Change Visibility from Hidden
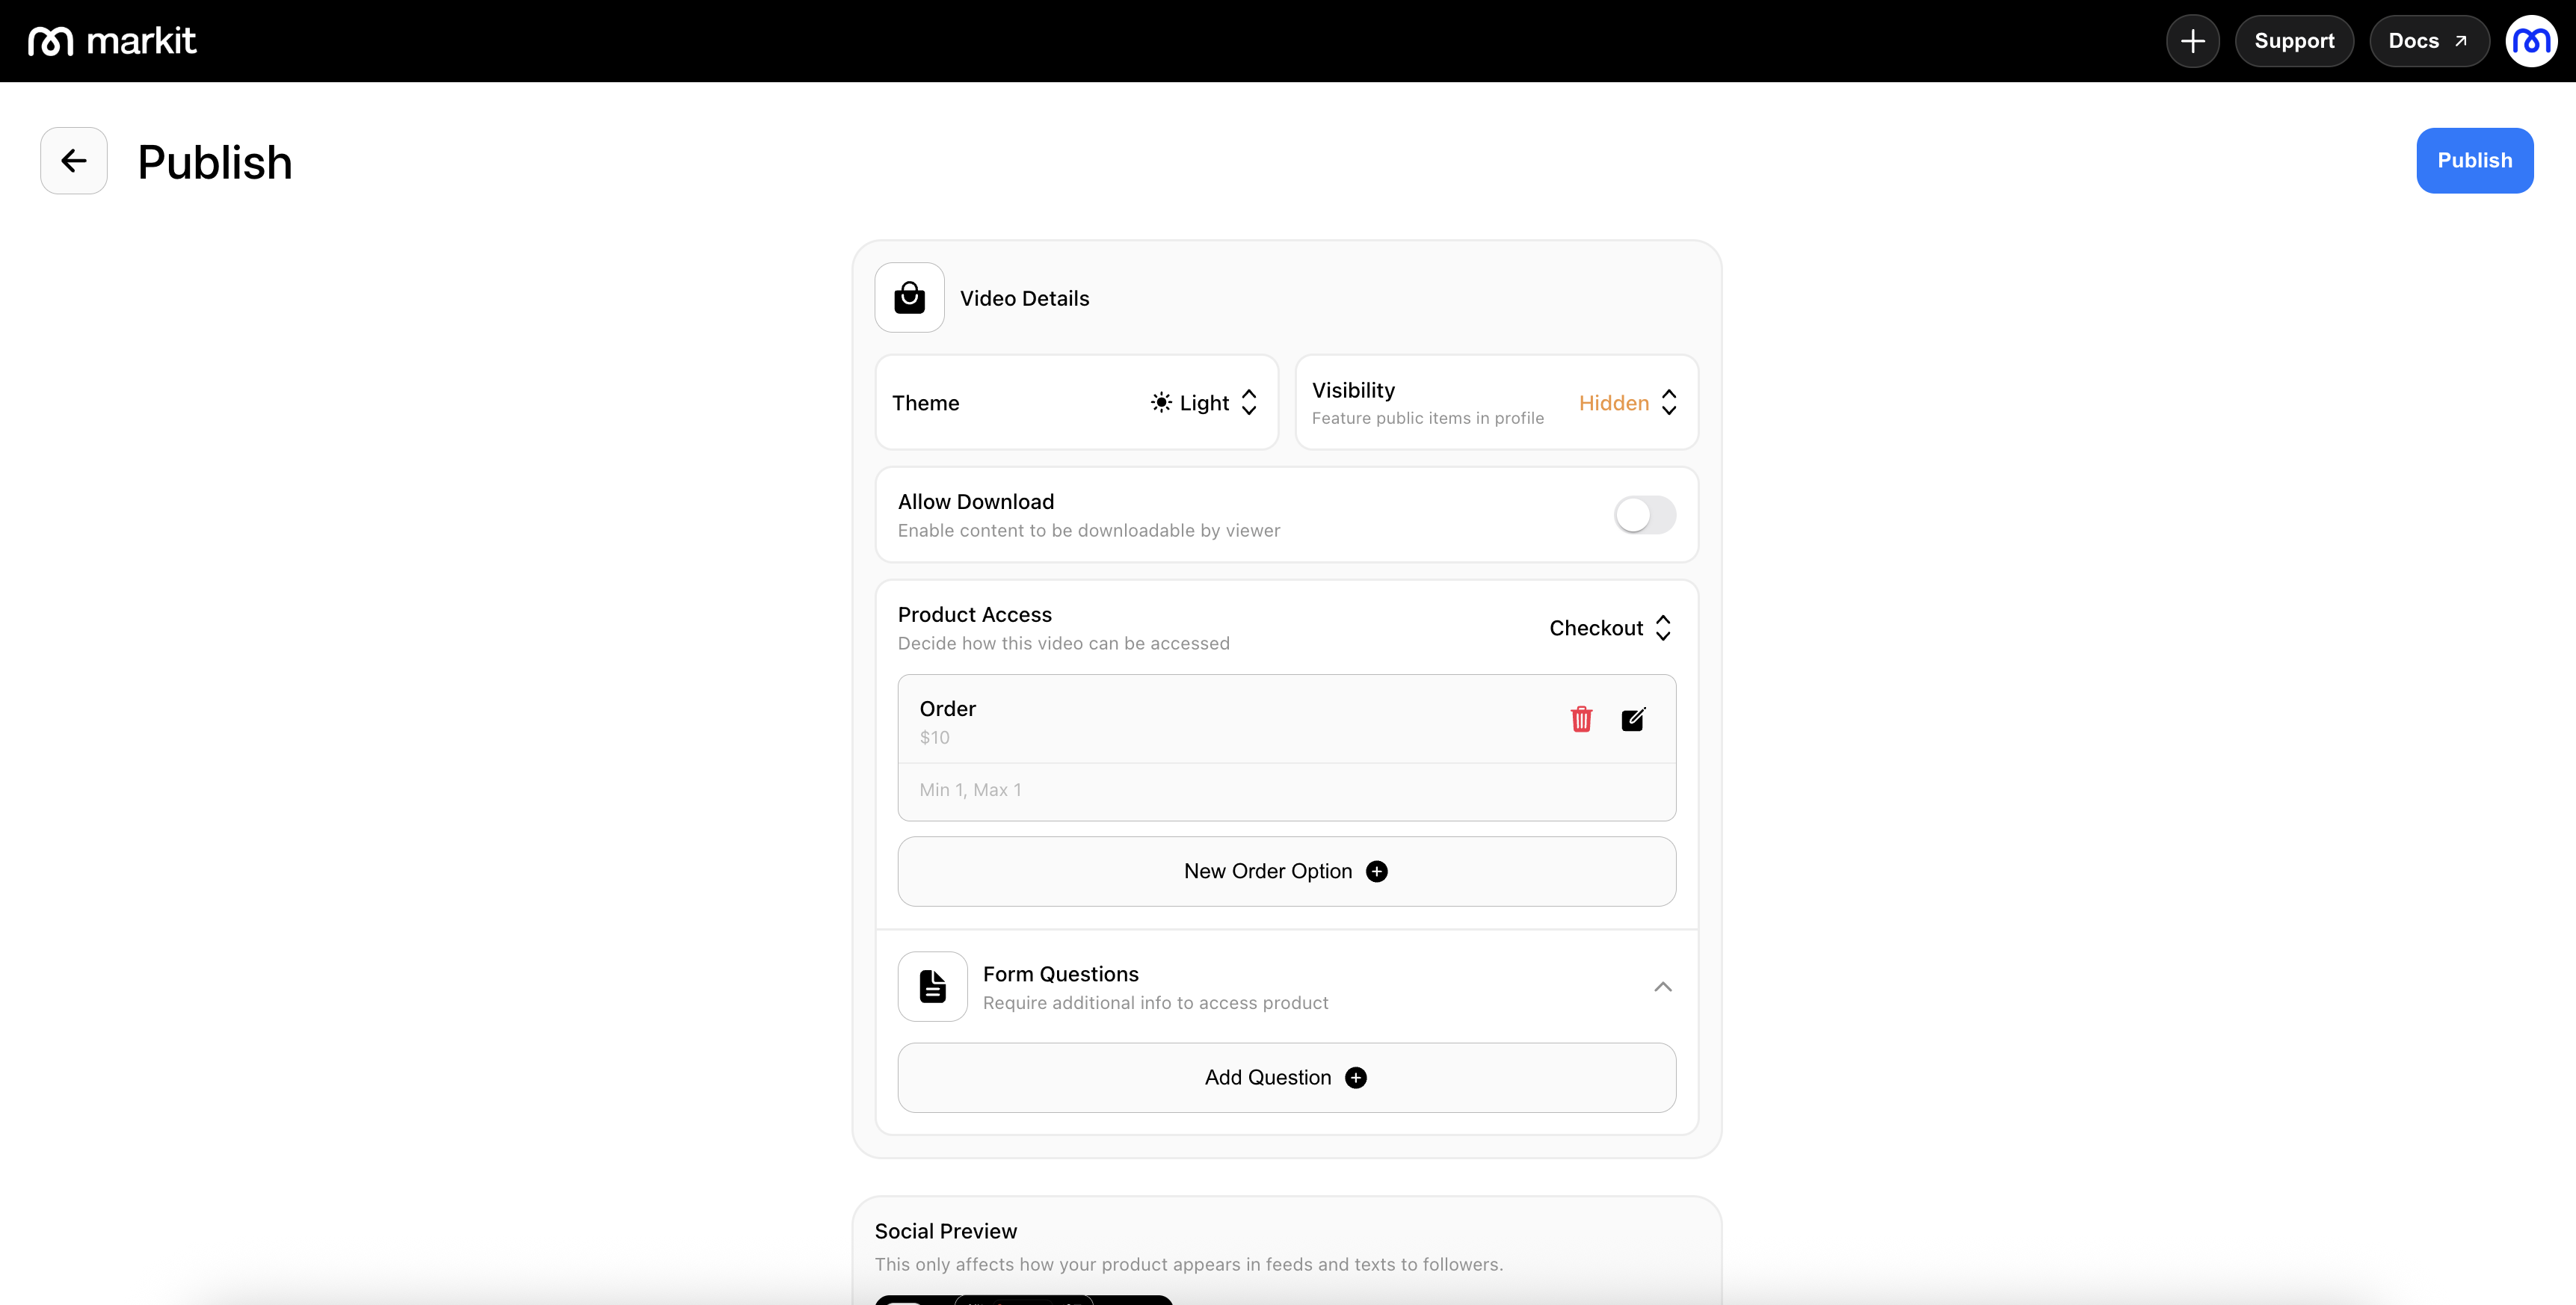The width and height of the screenshot is (2576, 1305). point(1627,403)
